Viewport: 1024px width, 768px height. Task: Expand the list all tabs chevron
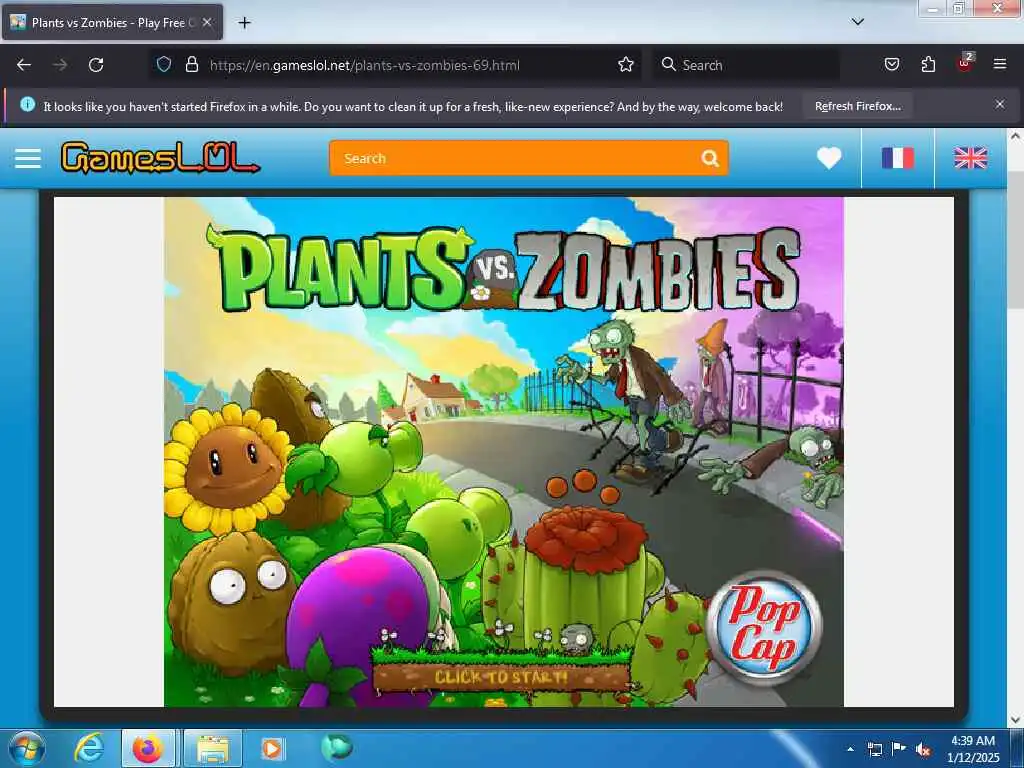858,22
